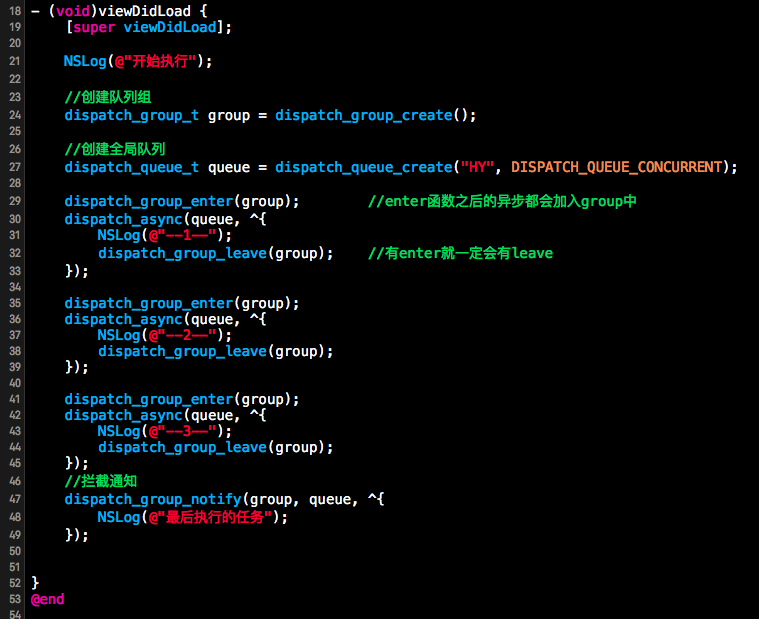Click dispatch_group_enter on line 35
This screenshot has width=759, height=619.
tap(149, 303)
